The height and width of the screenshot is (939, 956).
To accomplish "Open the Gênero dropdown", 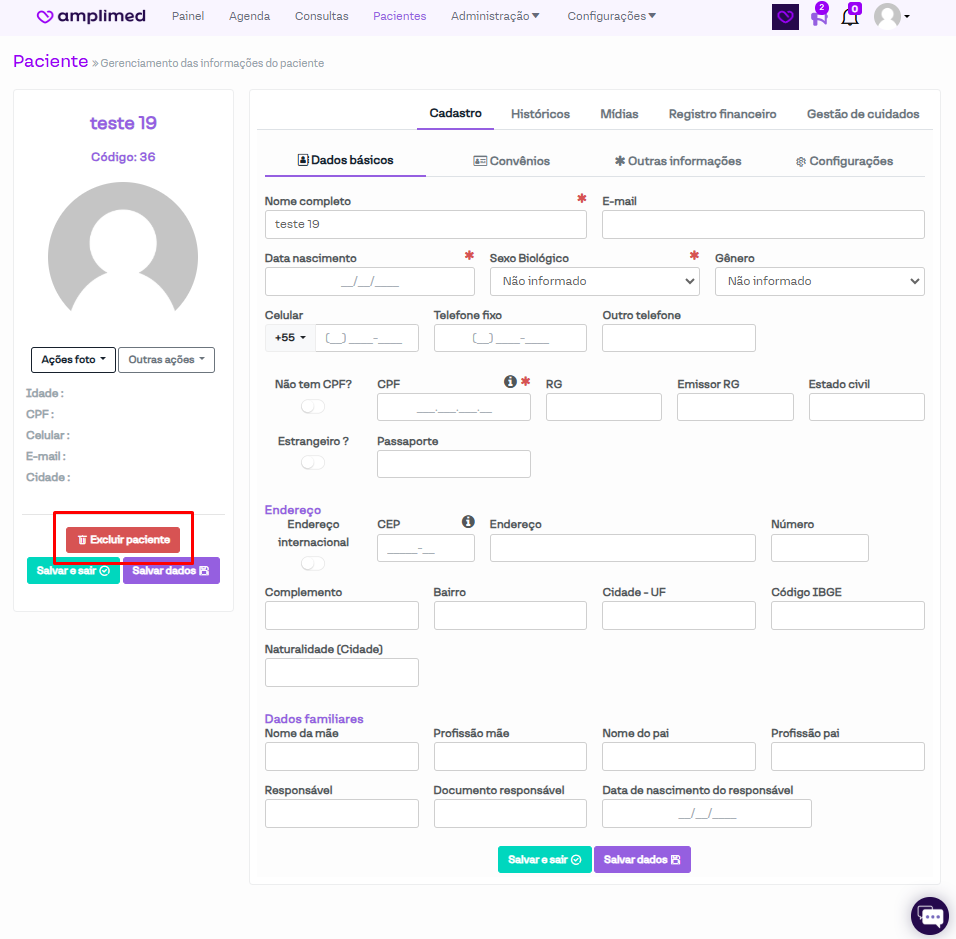I will click(819, 281).
